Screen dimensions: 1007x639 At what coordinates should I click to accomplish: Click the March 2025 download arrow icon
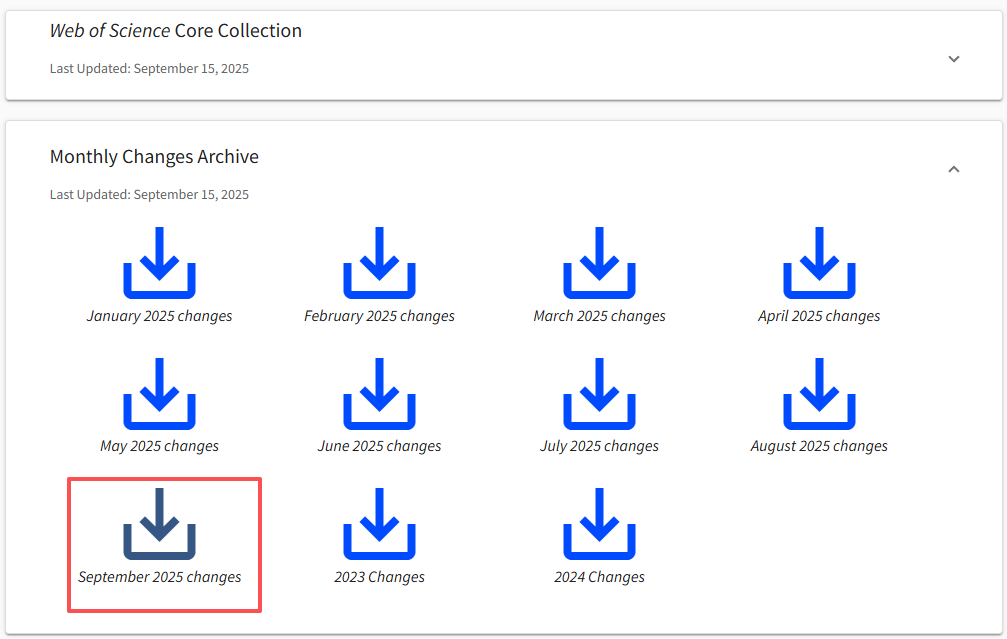coord(599,263)
